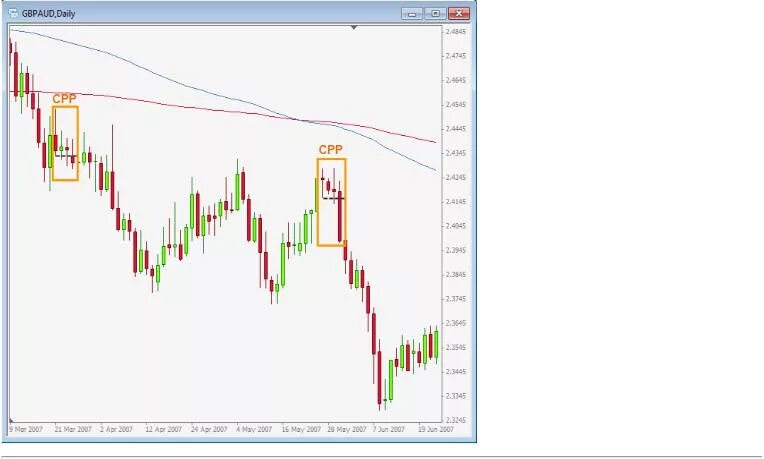
Task: Click the 2.4645 price label
Action: pos(456,80)
